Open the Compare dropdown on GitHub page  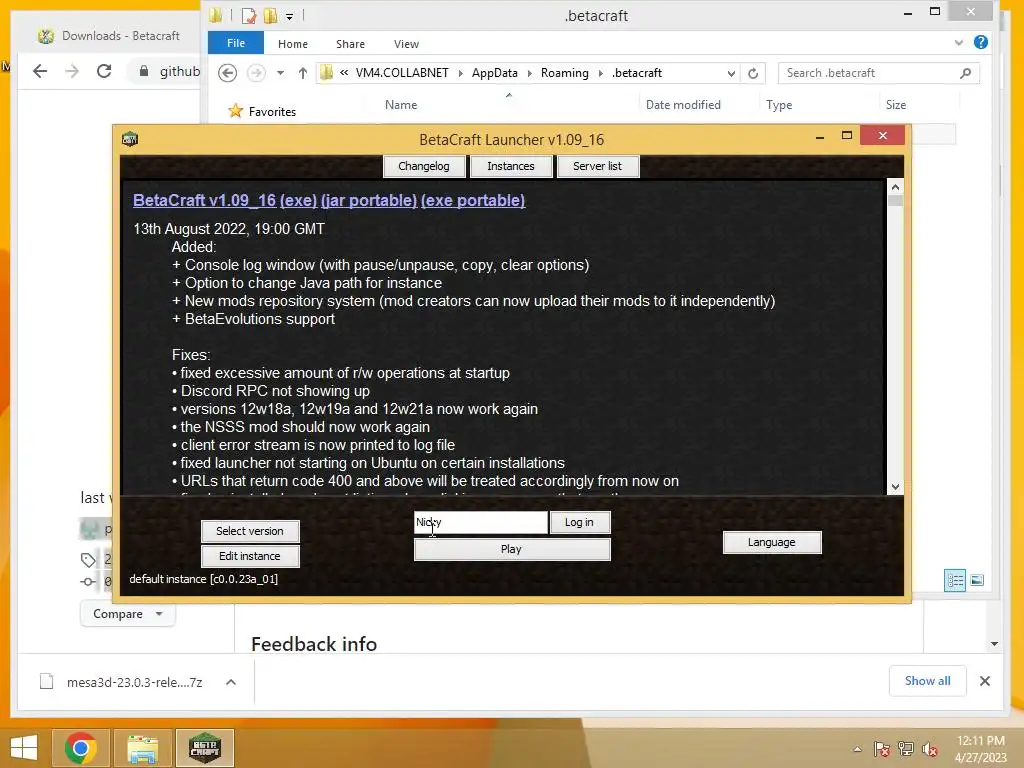click(x=127, y=614)
